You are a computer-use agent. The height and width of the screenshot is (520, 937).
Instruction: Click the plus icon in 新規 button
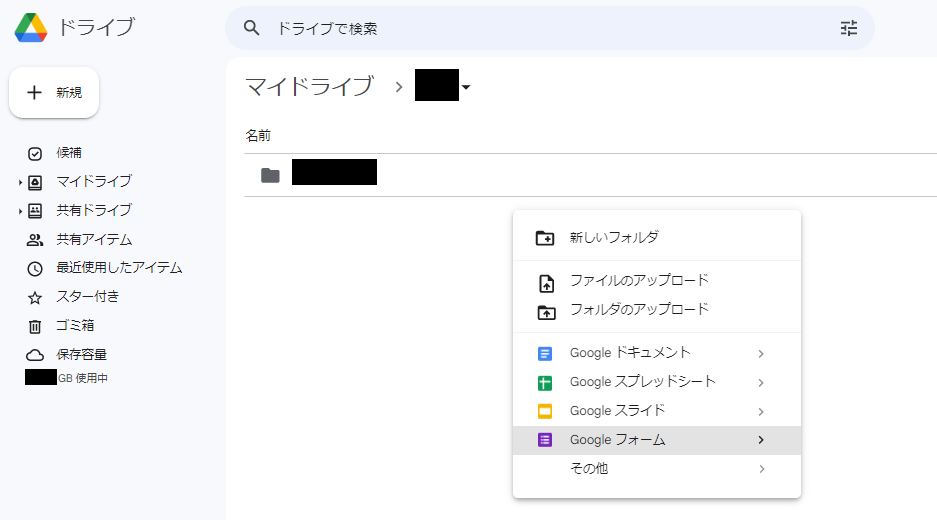[35, 93]
